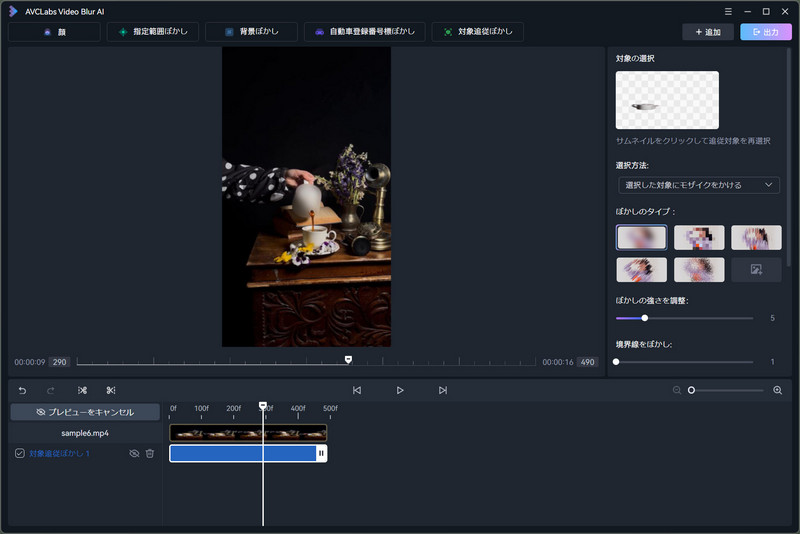Click the undo icon

coord(22,390)
